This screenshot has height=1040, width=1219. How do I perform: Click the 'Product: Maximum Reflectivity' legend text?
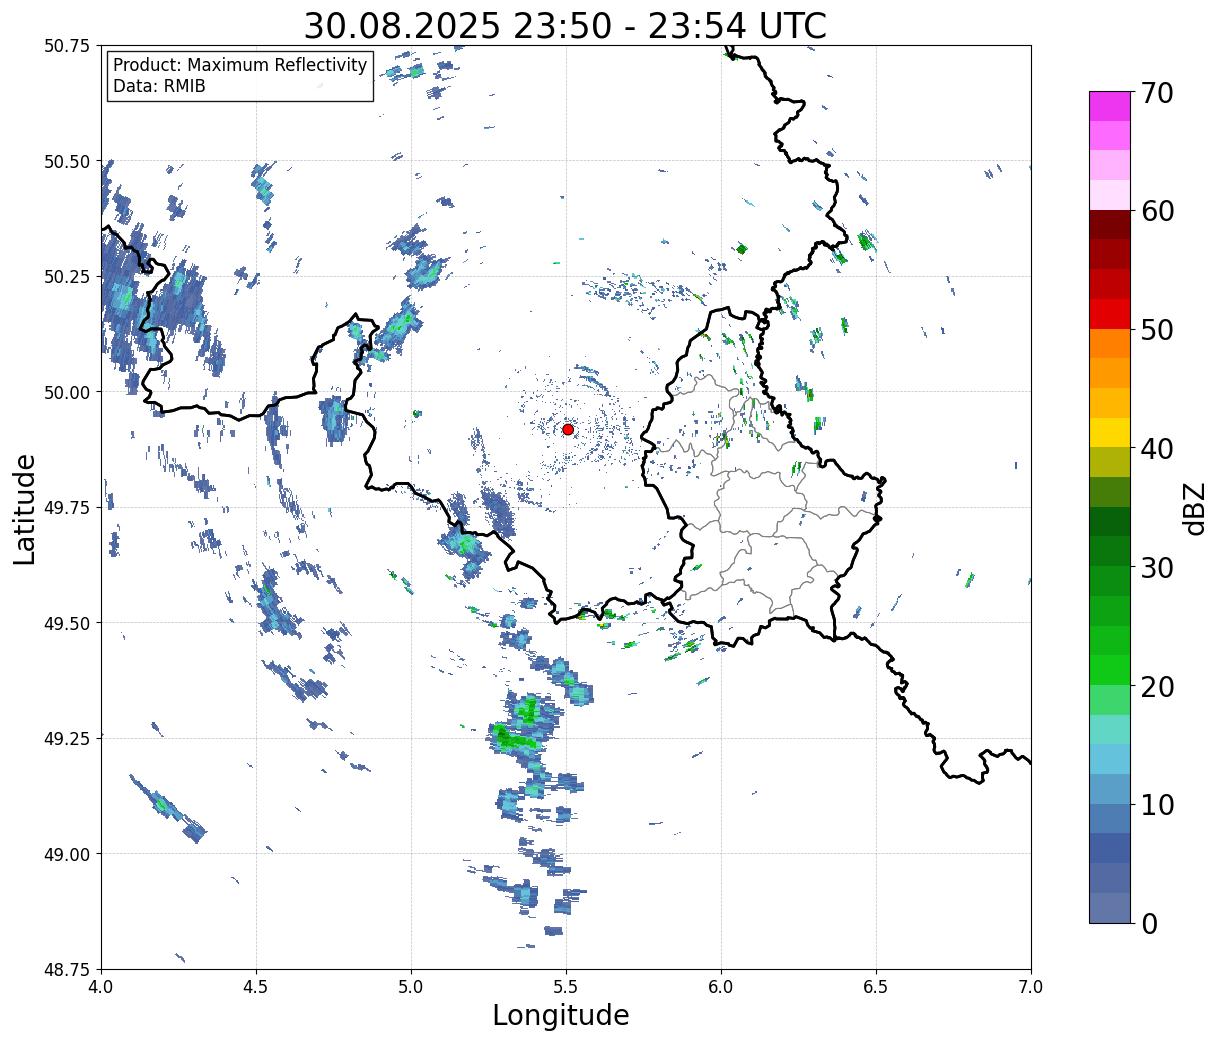240,65
